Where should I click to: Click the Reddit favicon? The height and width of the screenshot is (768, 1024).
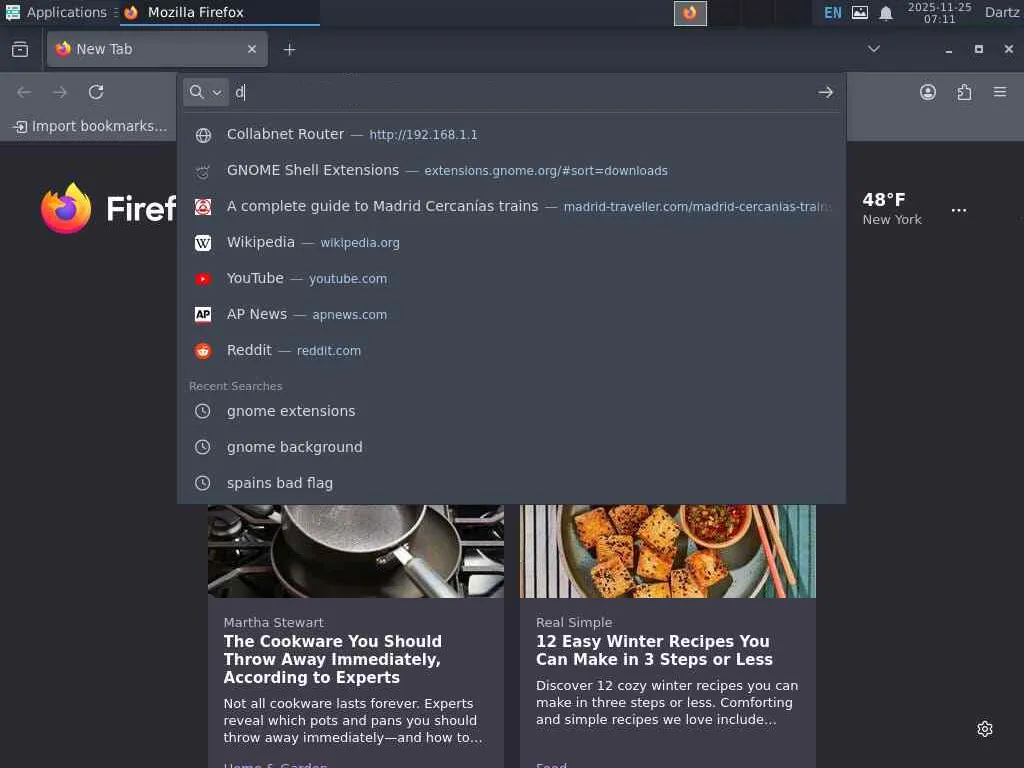(203, 351)
